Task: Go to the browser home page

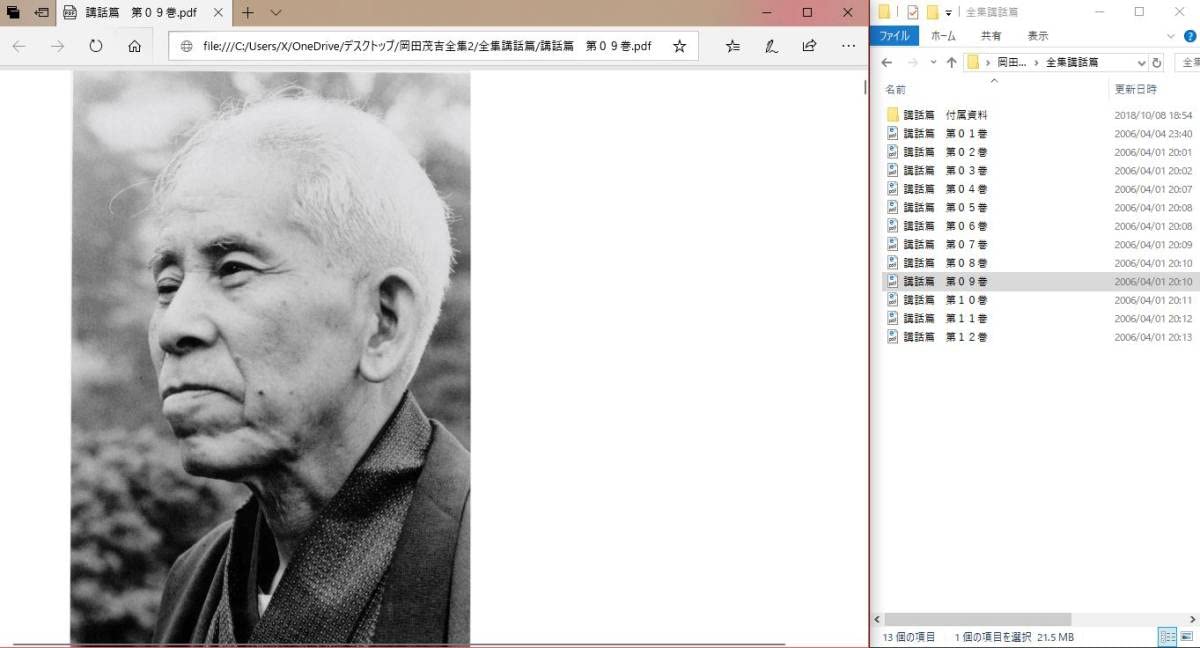Action: [134, 46]
